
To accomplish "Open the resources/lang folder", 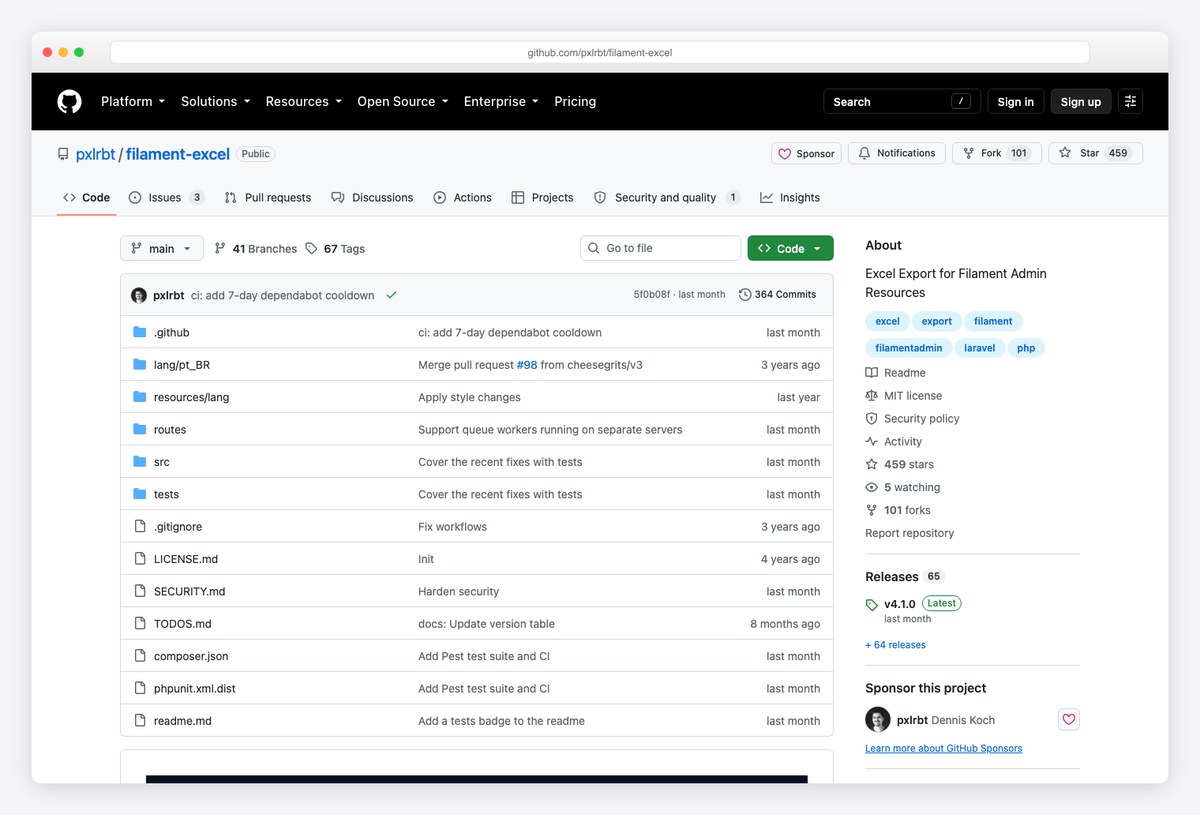I will (191, 397).
